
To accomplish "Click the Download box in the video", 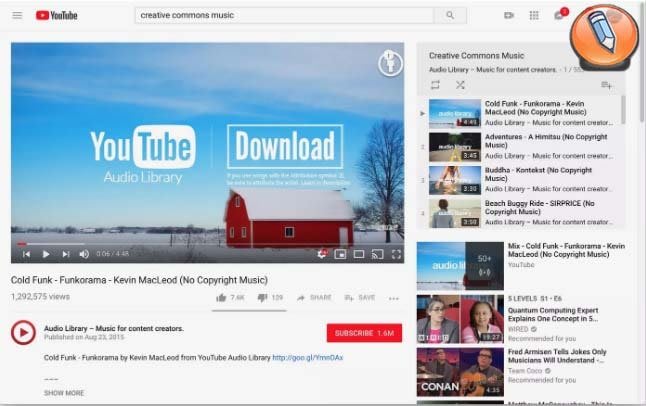I will pyautogui.click(x=285, y=146).
